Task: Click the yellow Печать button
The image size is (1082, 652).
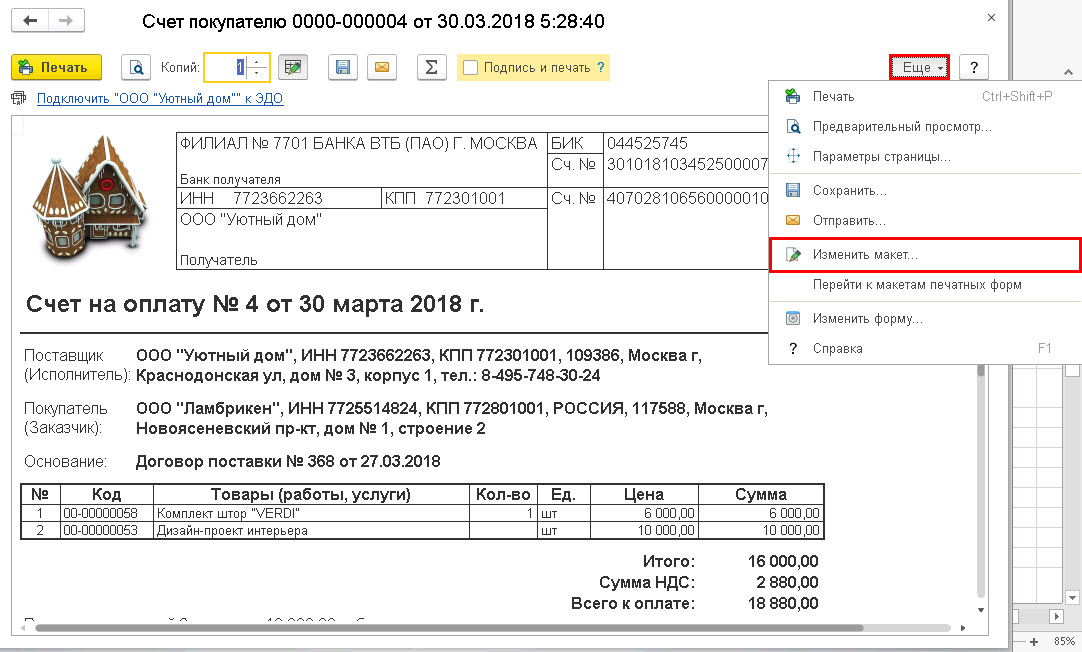Action: click(x=57, y=68)
